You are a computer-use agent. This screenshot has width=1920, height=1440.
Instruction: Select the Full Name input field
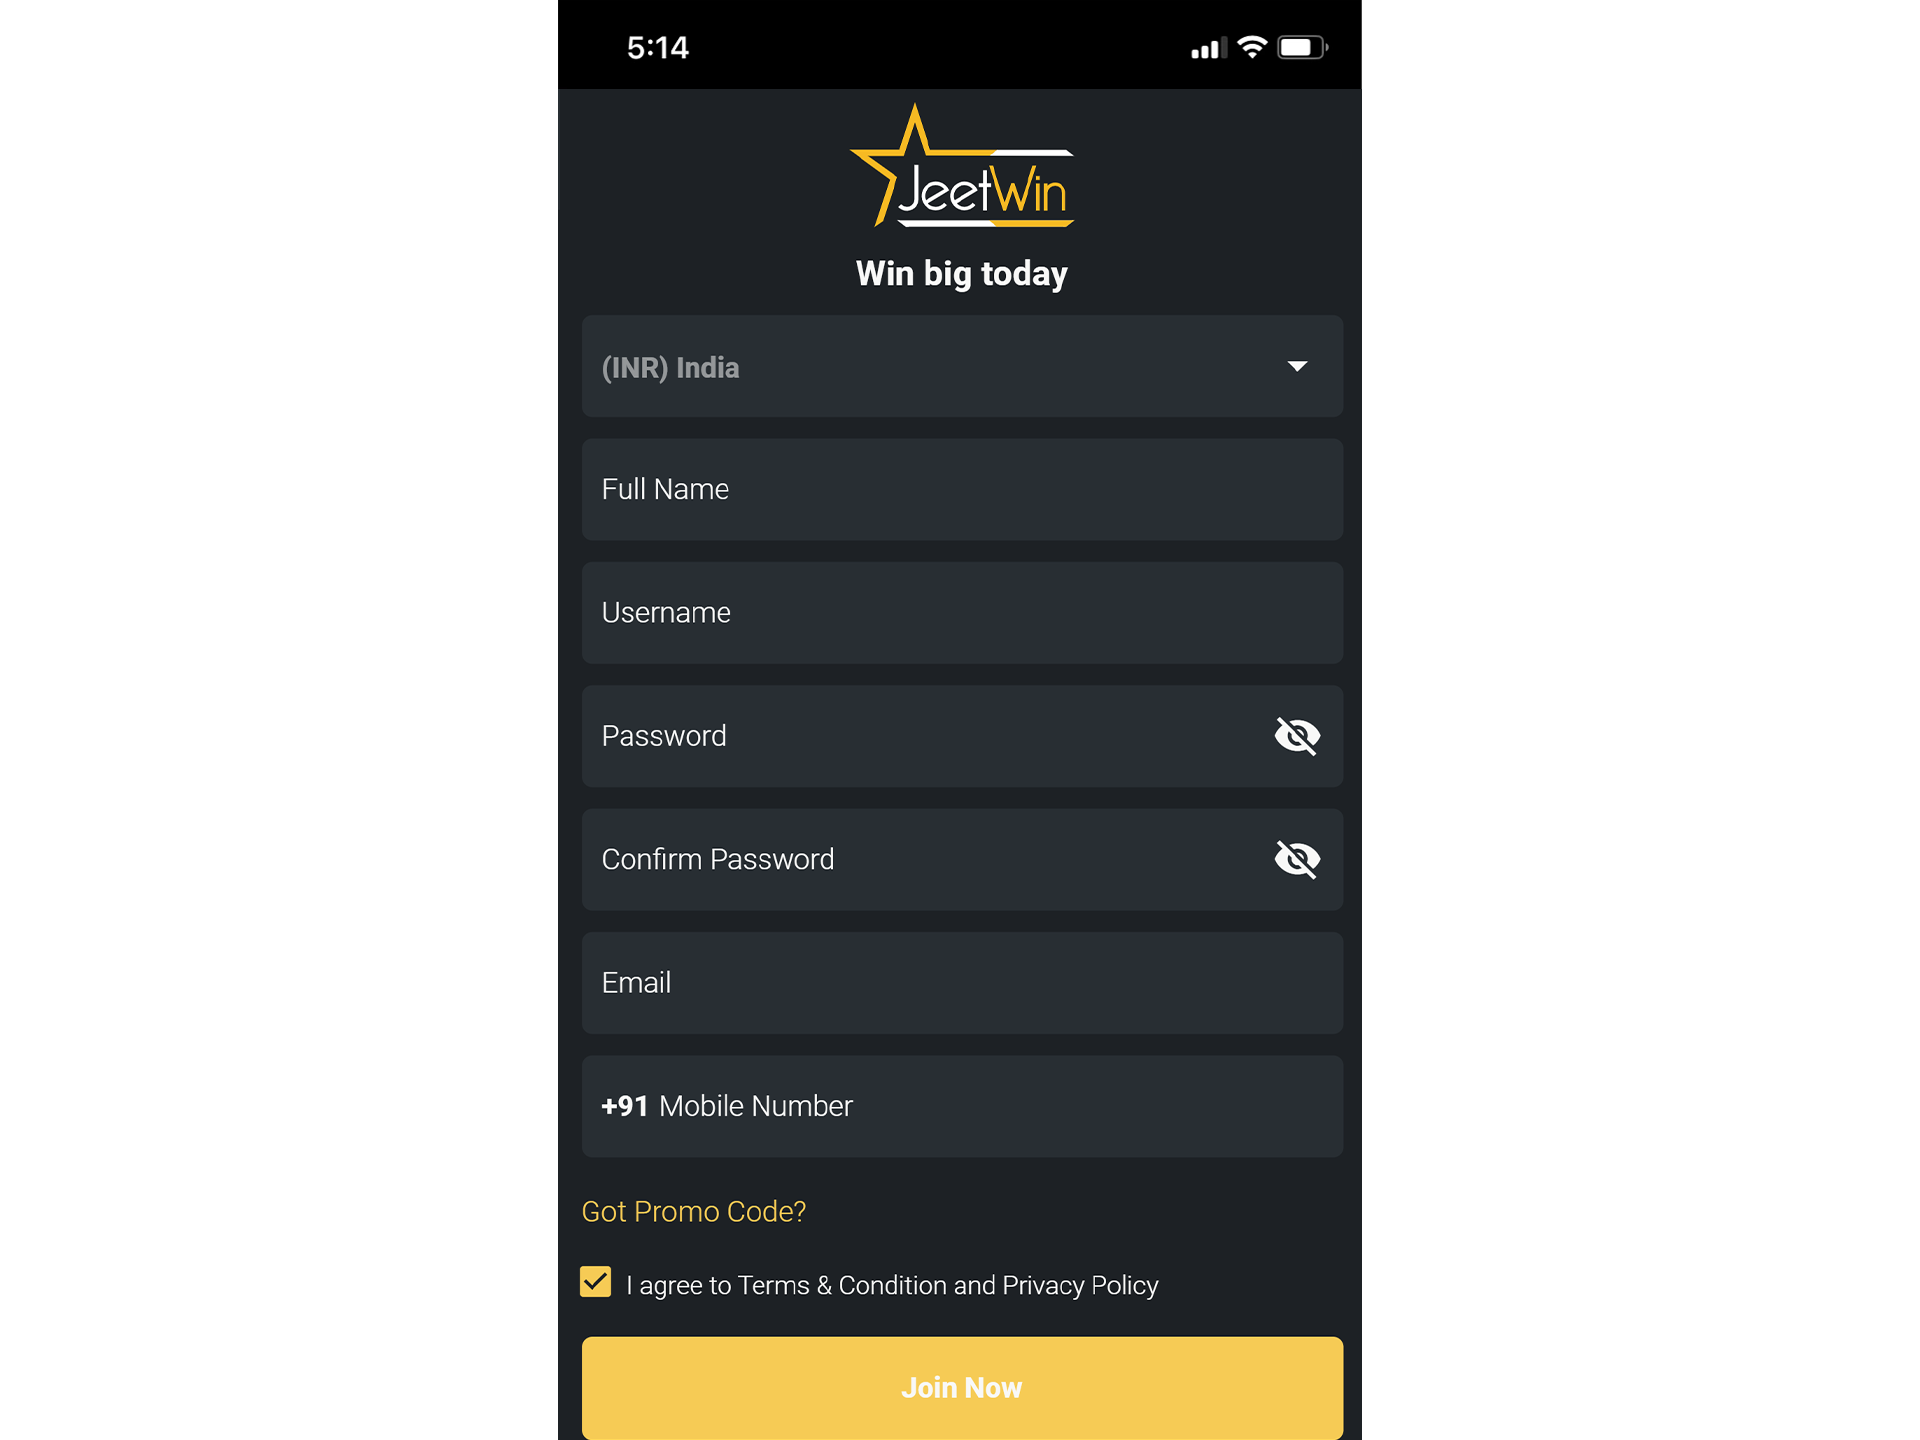960,489
